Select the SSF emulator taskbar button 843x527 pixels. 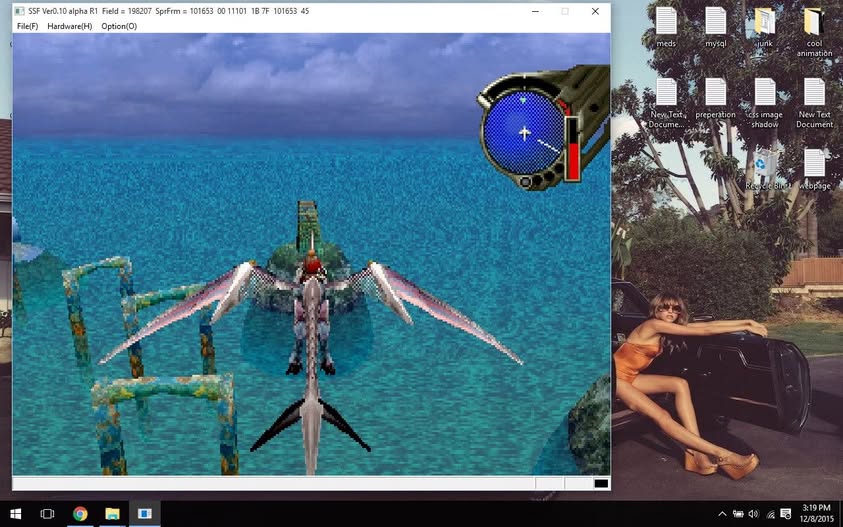tap(145, 514)
